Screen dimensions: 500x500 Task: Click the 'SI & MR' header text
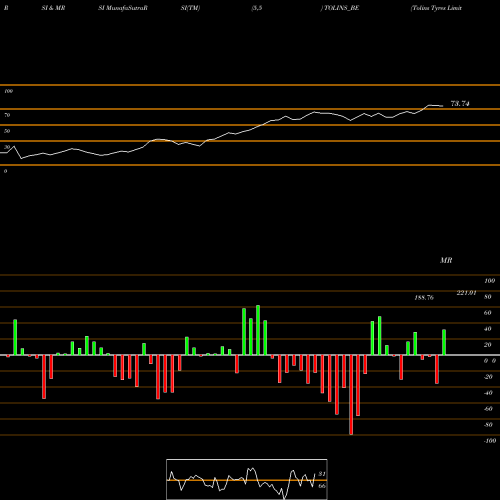(53, 8)
